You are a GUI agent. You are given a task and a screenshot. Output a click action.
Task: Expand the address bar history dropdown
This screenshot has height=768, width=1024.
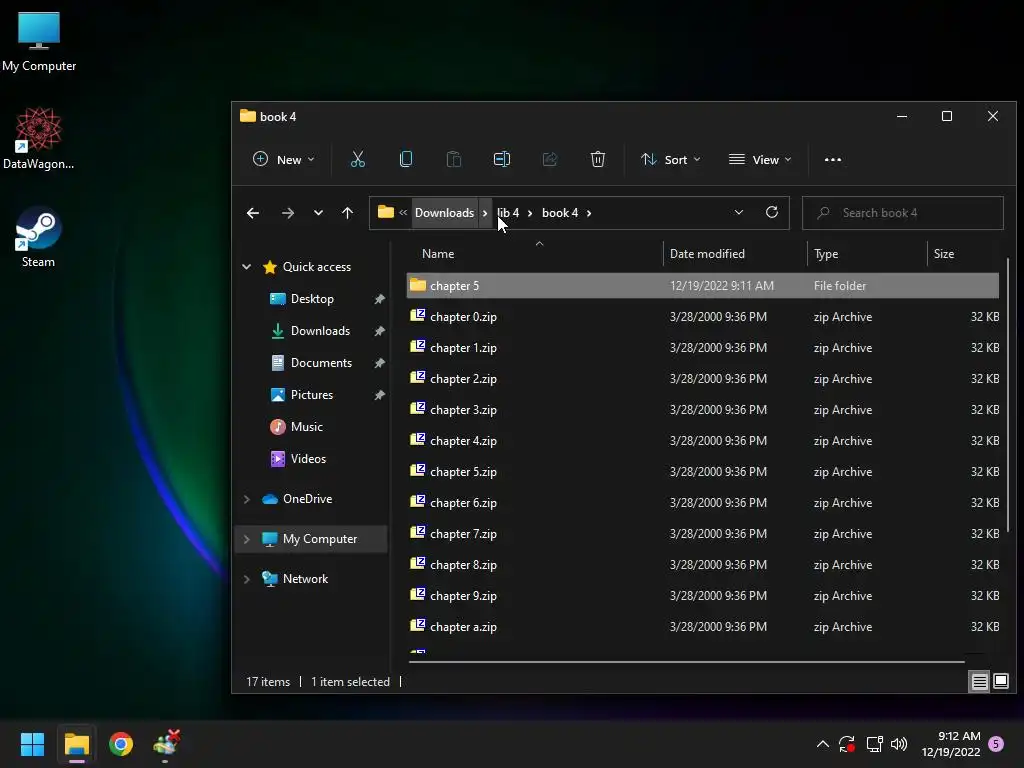[x=739, y=212]
